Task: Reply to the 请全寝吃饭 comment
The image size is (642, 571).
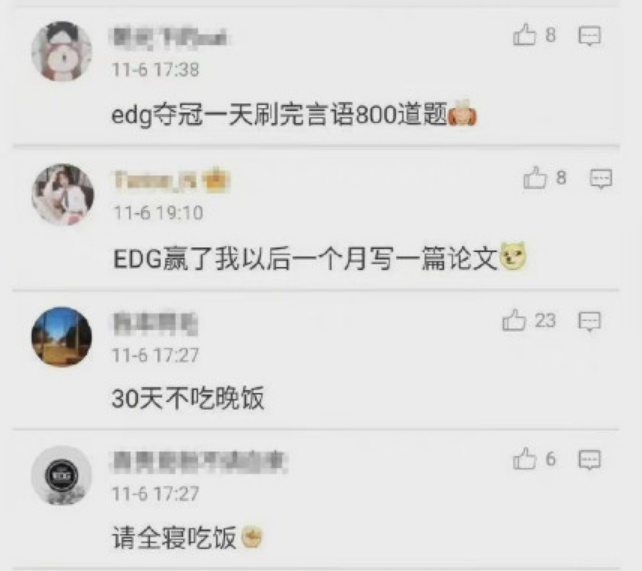Action: coord(590,460)
